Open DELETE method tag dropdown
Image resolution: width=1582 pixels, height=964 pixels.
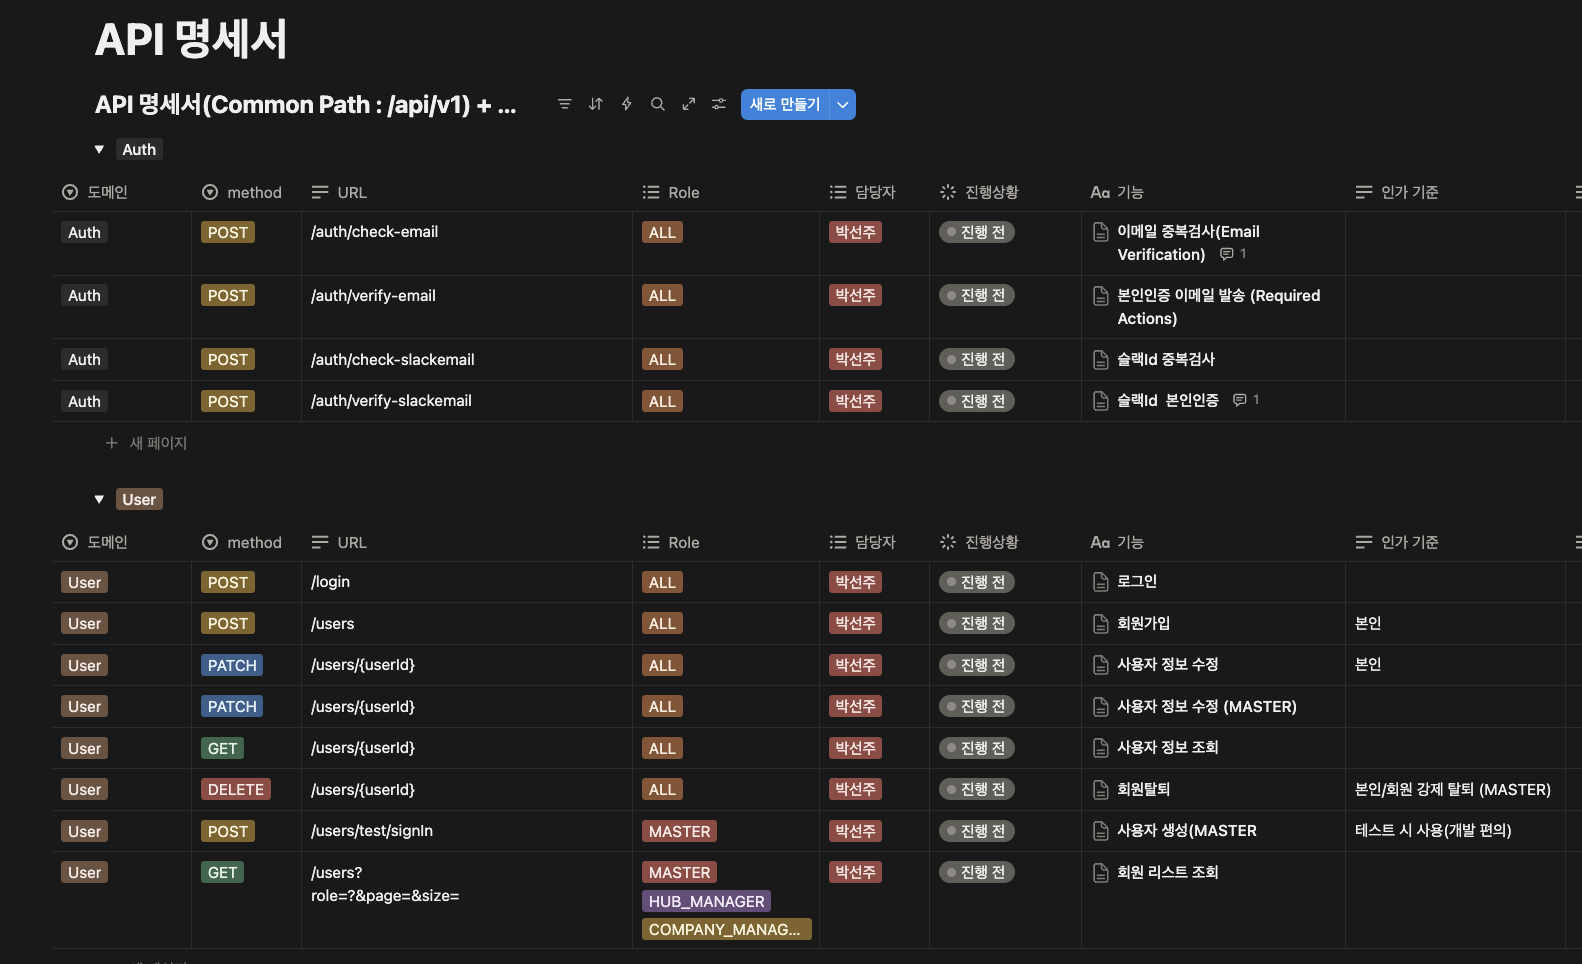(x=236, y=790)
